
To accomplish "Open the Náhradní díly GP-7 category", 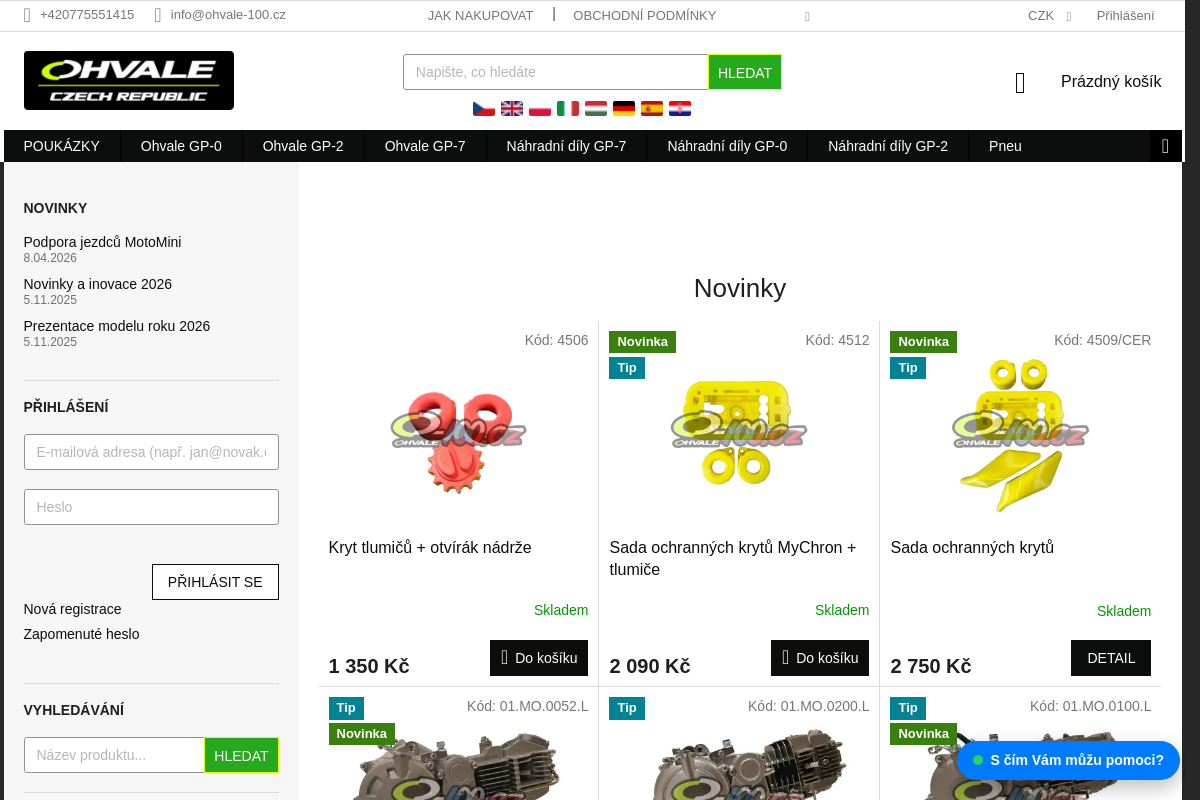I will [566, 146].
